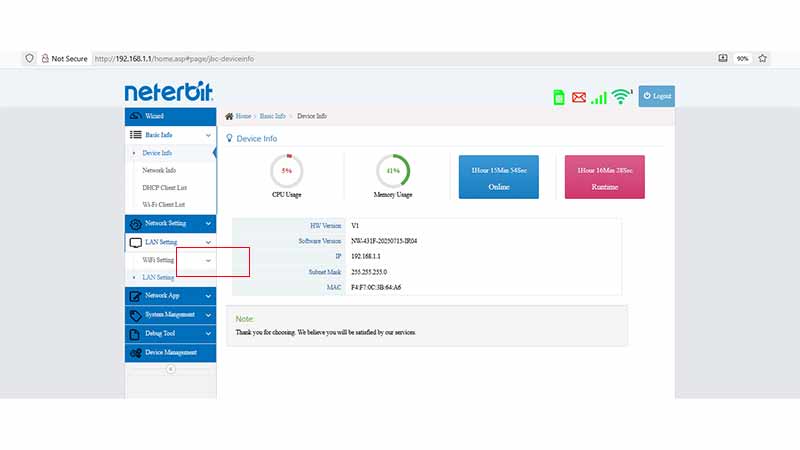Click the Not Secure lock icon

[x=45, y=58]
